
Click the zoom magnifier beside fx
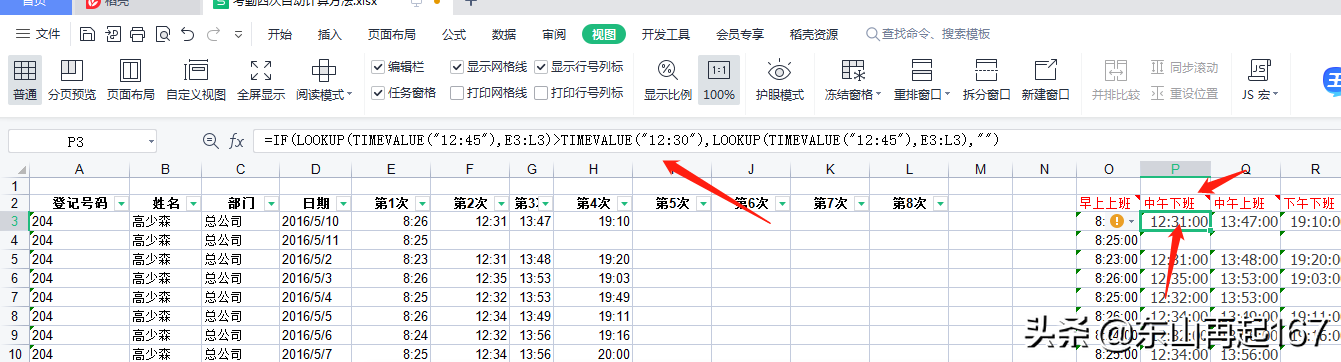pyautogui.click(x=210, y=141)
